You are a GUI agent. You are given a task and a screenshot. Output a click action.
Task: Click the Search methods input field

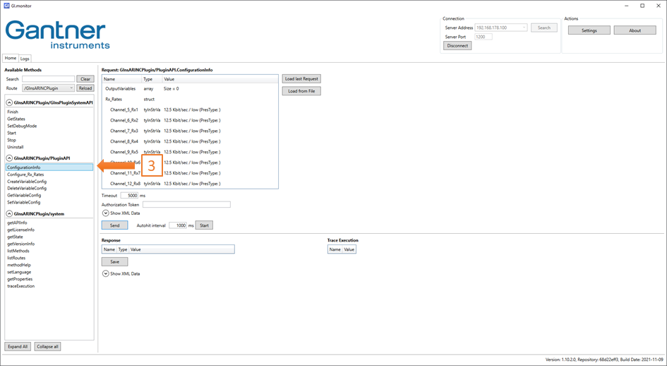tap(48, 79)
